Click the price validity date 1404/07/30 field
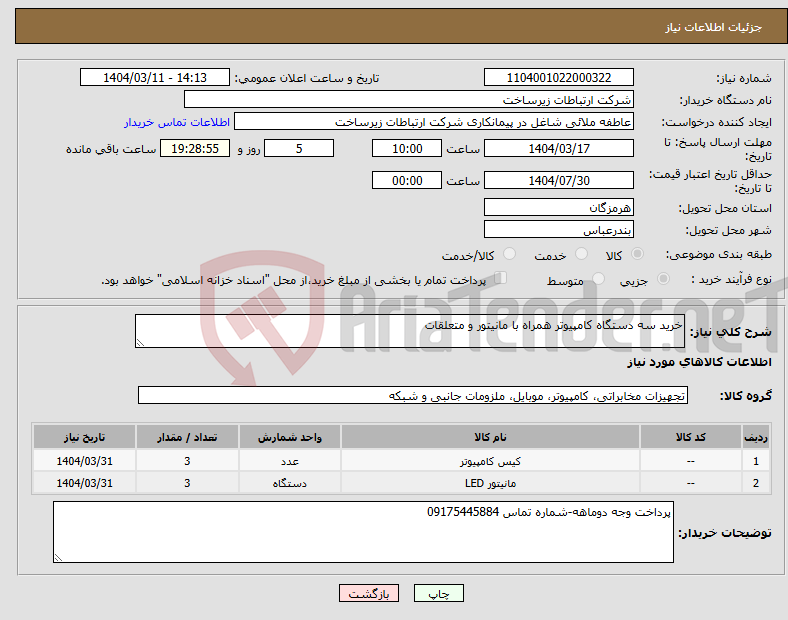This screenshot has height=620, width=788. (x=558, y=180)
